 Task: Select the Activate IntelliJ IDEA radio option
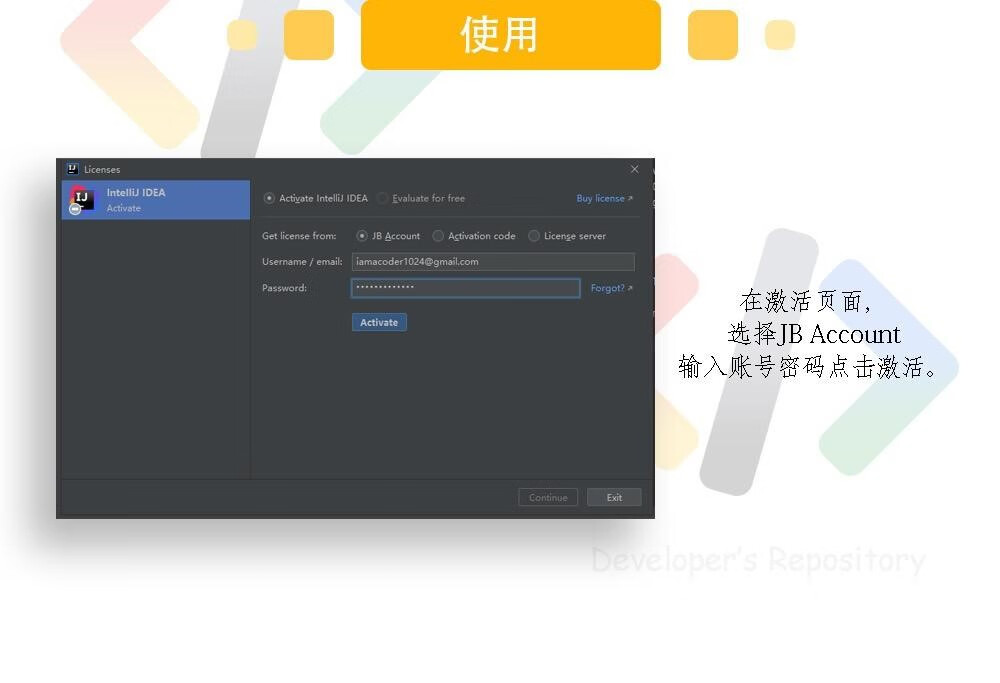click(269, 198)
